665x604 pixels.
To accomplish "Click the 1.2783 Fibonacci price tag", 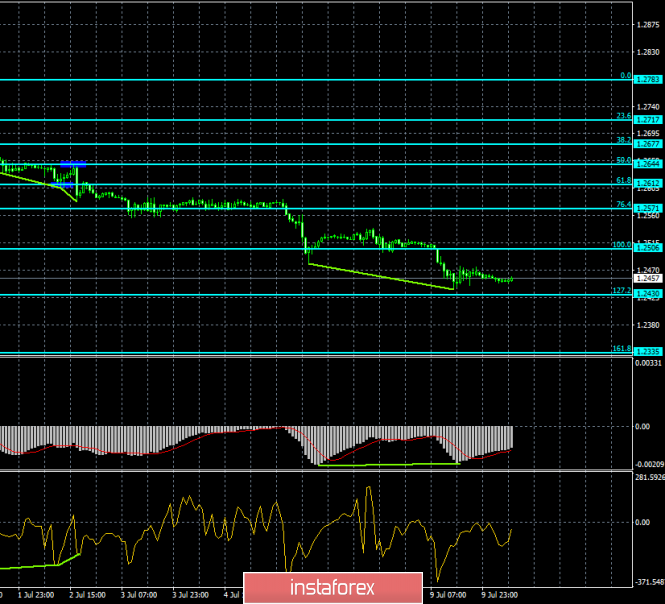I will pos(649,78).
